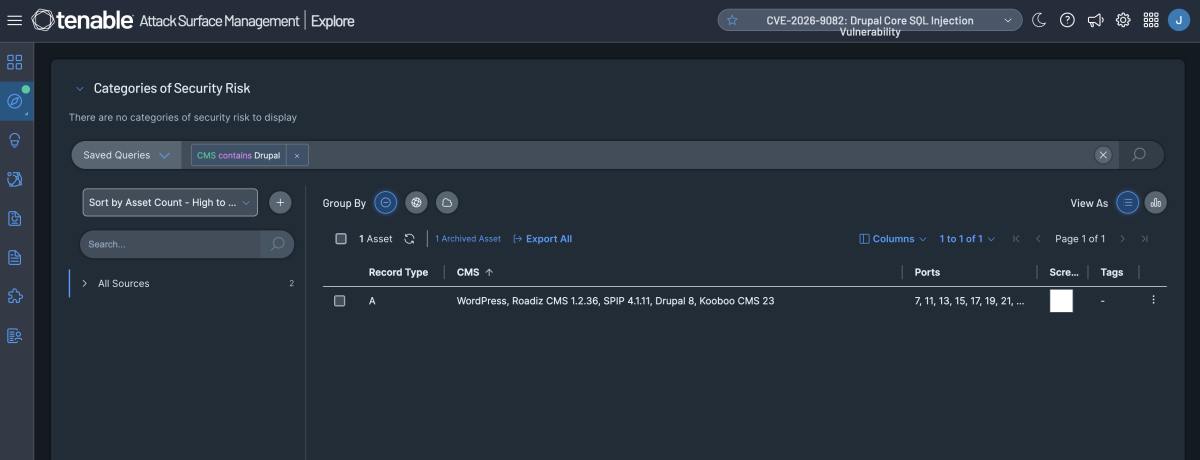This screenshot has width=1200, height=460.
Task: Open the white screenshot thumbnail for record A
Action: tap(1061, 301)
